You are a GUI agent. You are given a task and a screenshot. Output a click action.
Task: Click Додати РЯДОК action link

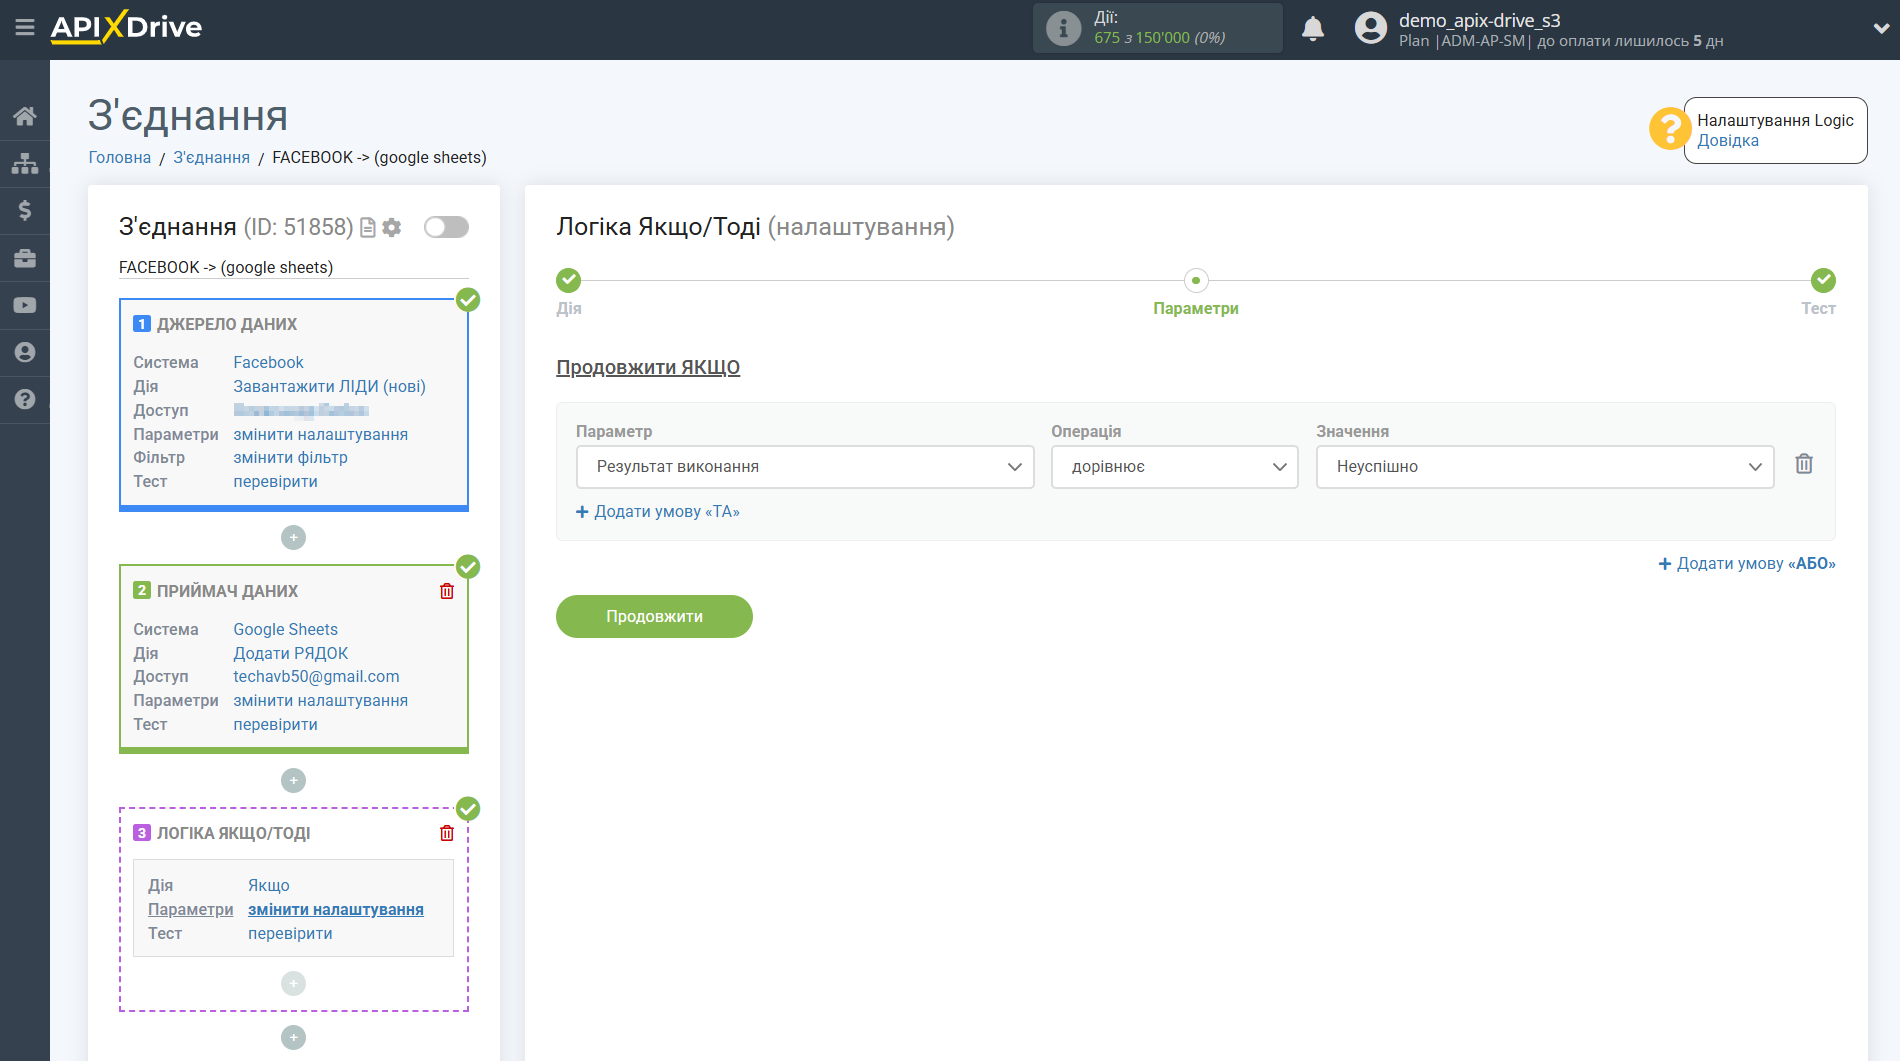[x=290, y=654]
